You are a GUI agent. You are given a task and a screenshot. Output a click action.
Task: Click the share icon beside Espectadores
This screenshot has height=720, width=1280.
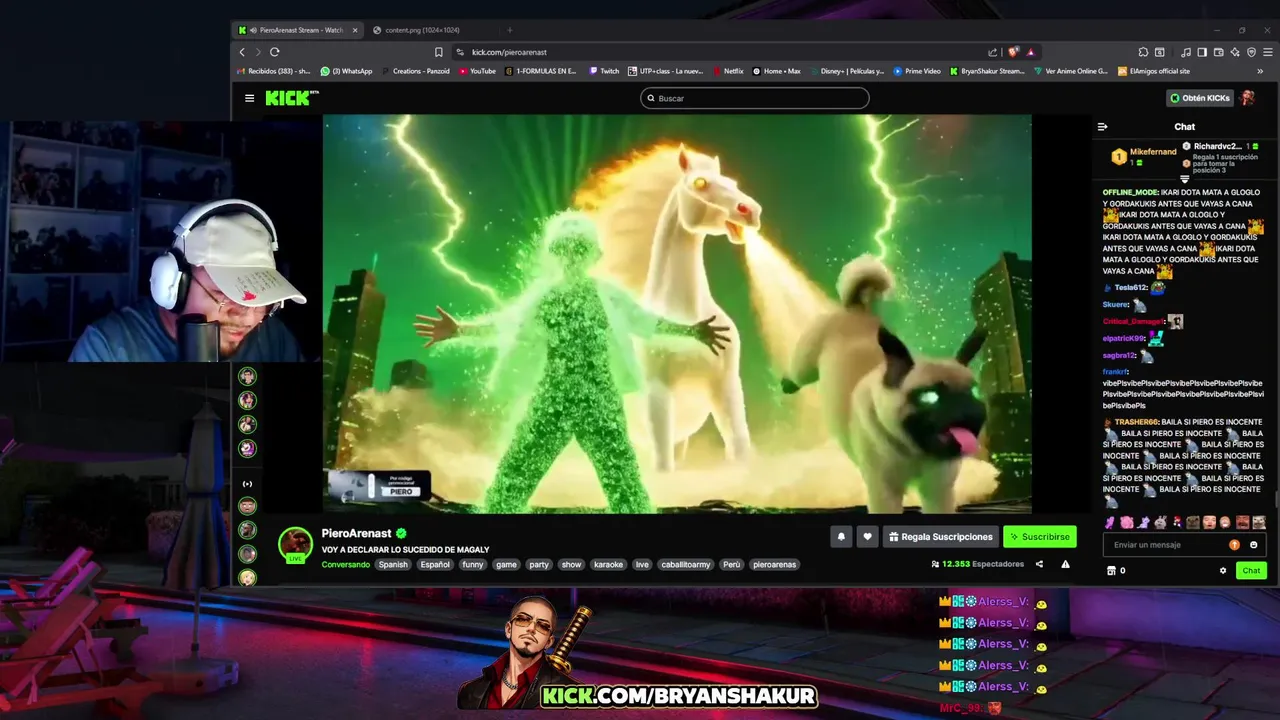1039,564
